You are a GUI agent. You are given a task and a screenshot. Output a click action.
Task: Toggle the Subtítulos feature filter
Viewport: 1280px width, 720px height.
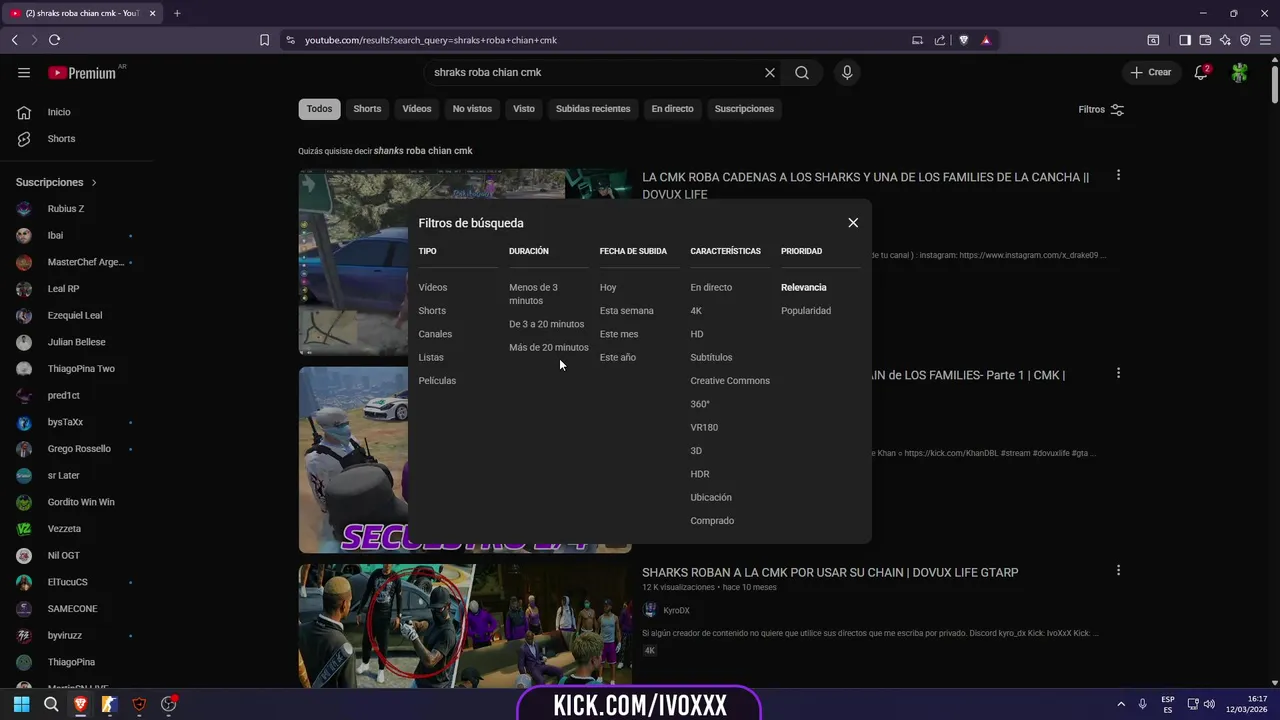coord(711,358)
